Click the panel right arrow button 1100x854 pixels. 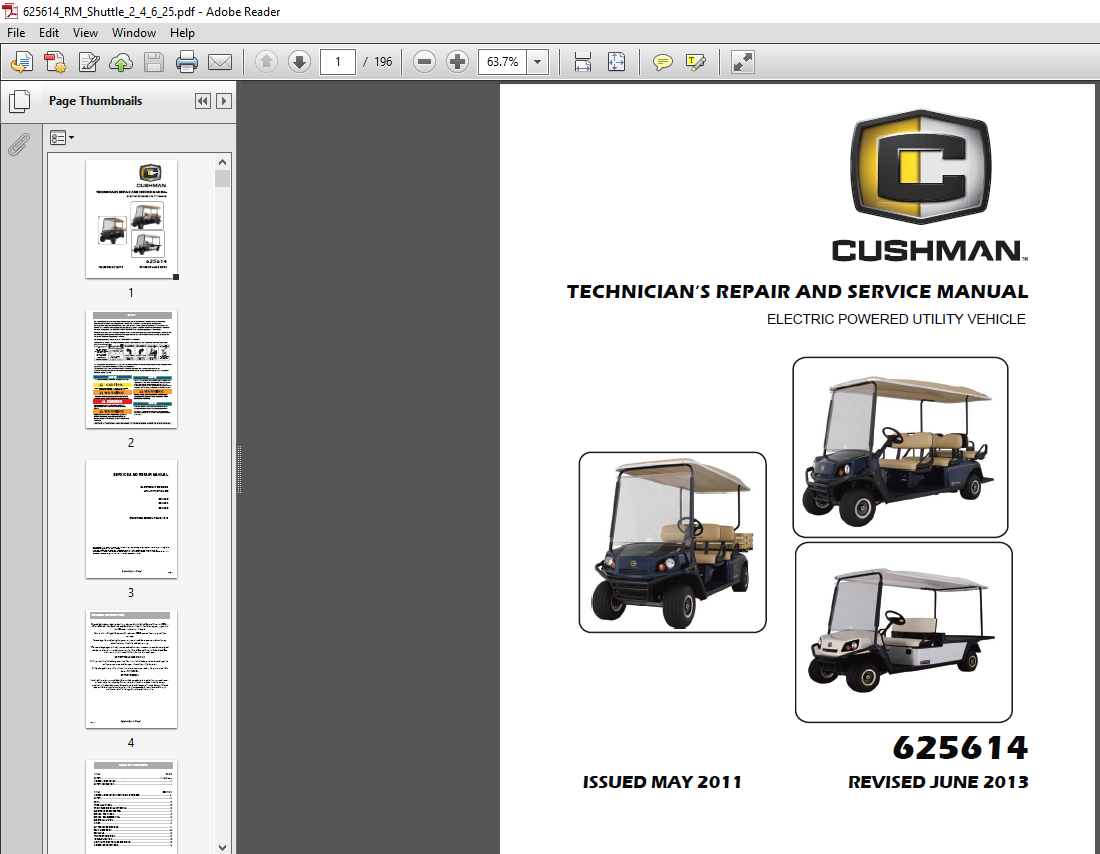224,101
